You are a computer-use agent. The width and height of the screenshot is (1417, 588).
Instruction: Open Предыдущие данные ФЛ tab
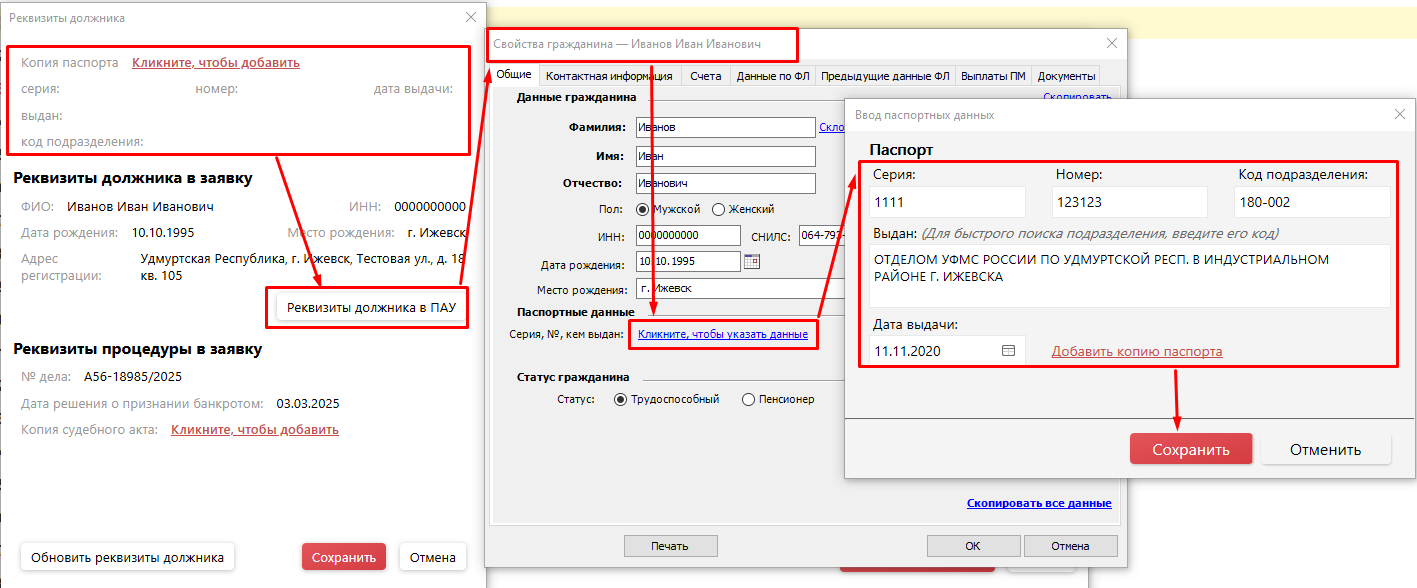pos(885,76)
